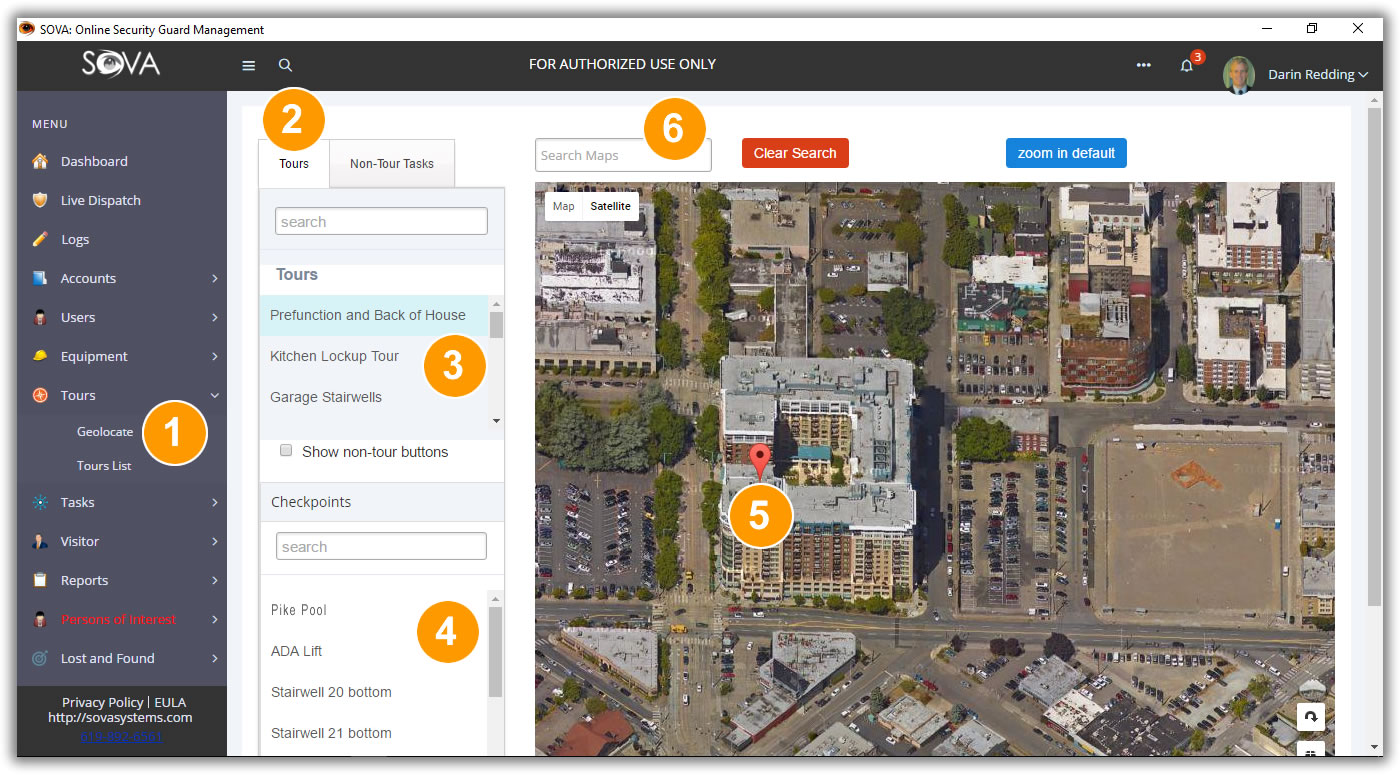This screenshot has height=775, width=1400.
Task: Toggle the hamburger menu icon
Action: (x=249, y=65)
